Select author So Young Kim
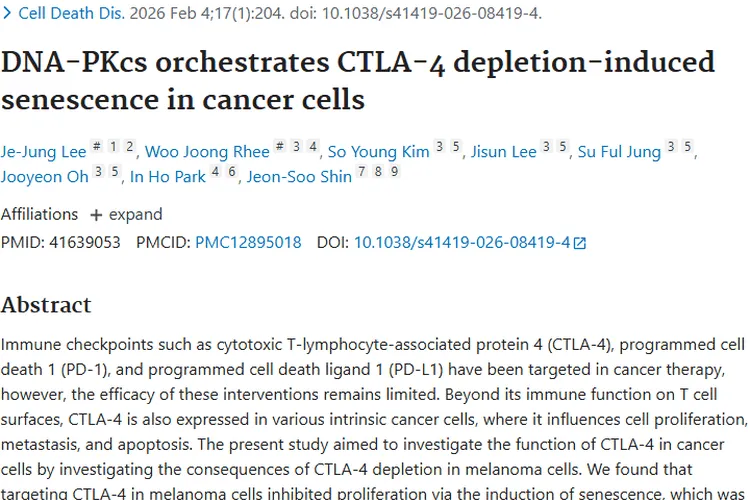Viewport: 750px width, 500px height. coord(376,152)
